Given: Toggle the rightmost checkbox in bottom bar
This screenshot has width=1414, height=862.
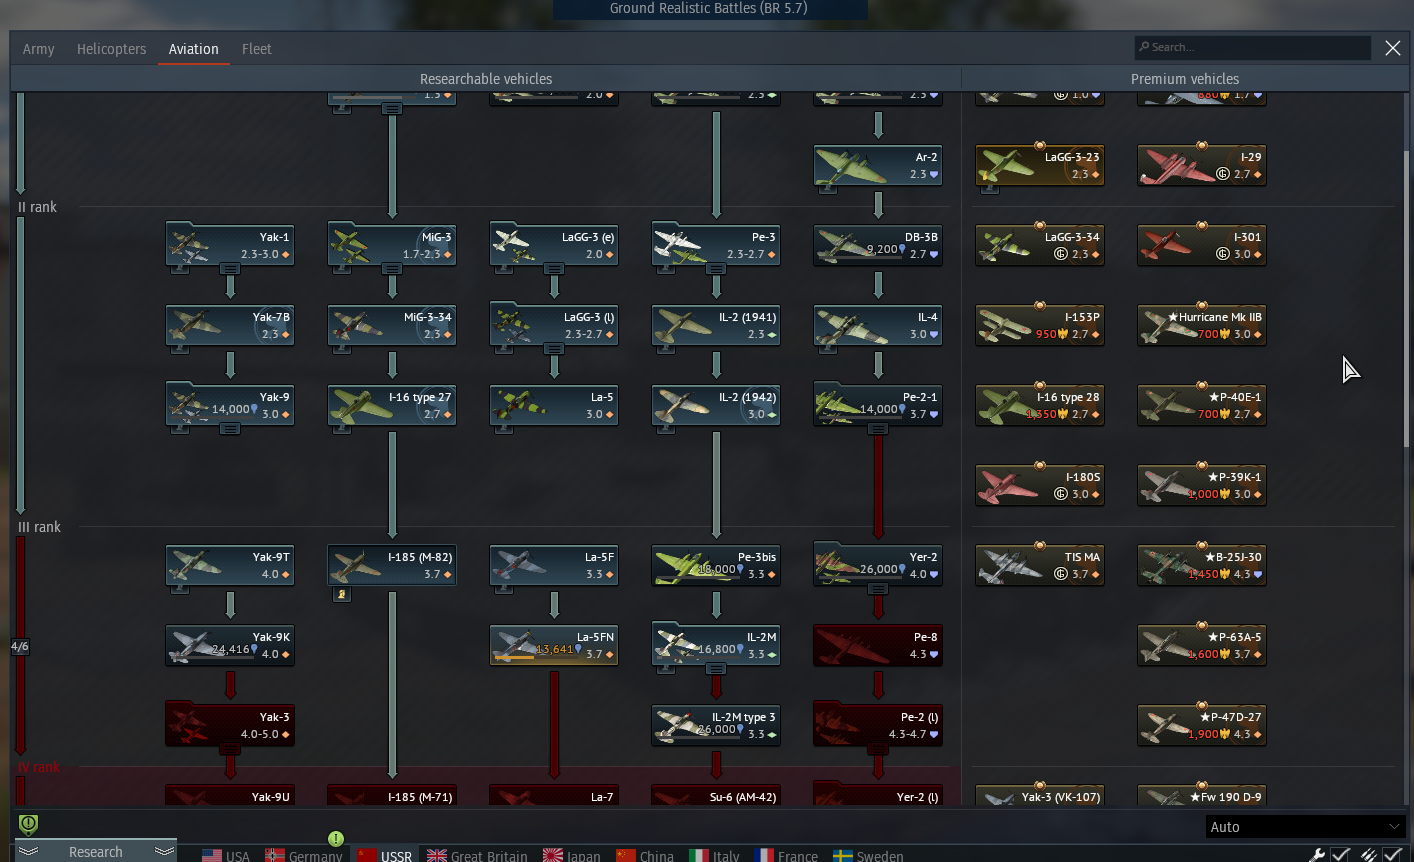Looking at the screenshot, I should coord(1392,854).
